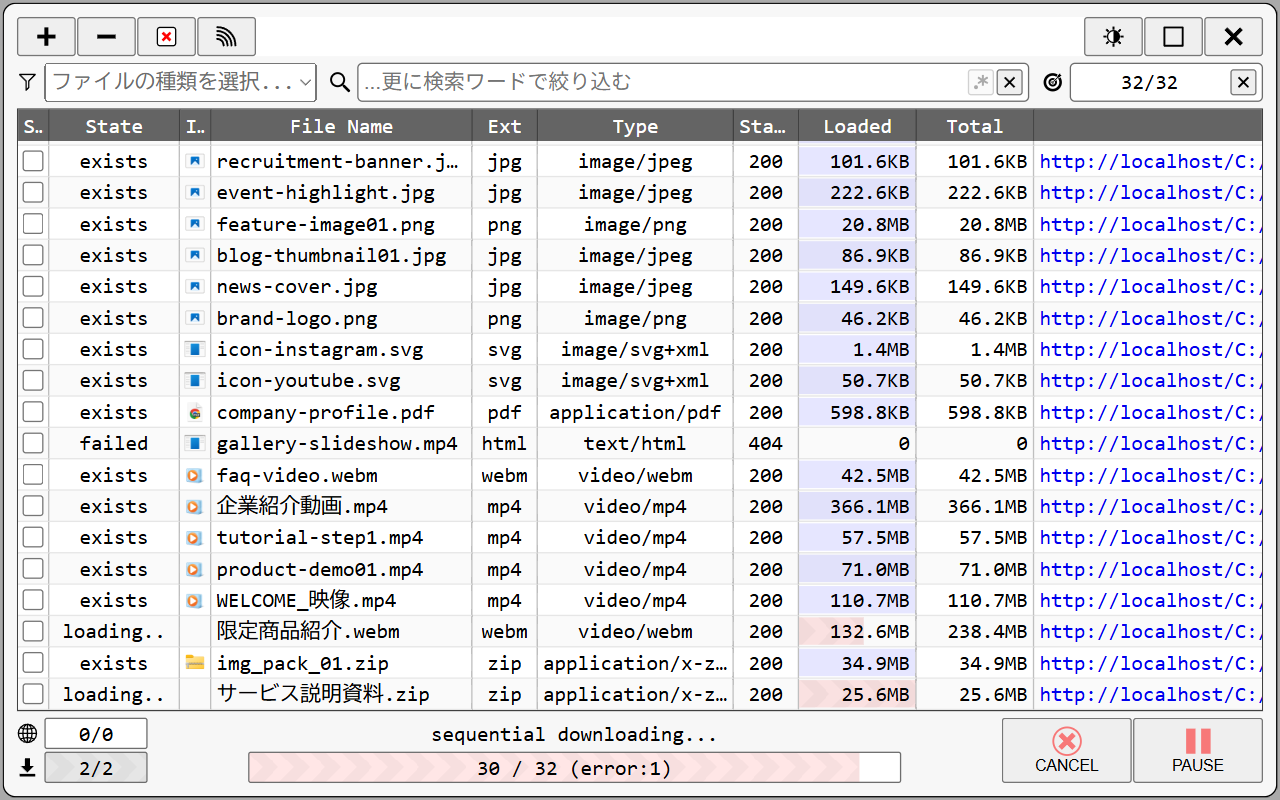Screen dimensions: 1280x800
Task: Click the red X clear list button
Action: pyautogui.click(x=166, y=37)
